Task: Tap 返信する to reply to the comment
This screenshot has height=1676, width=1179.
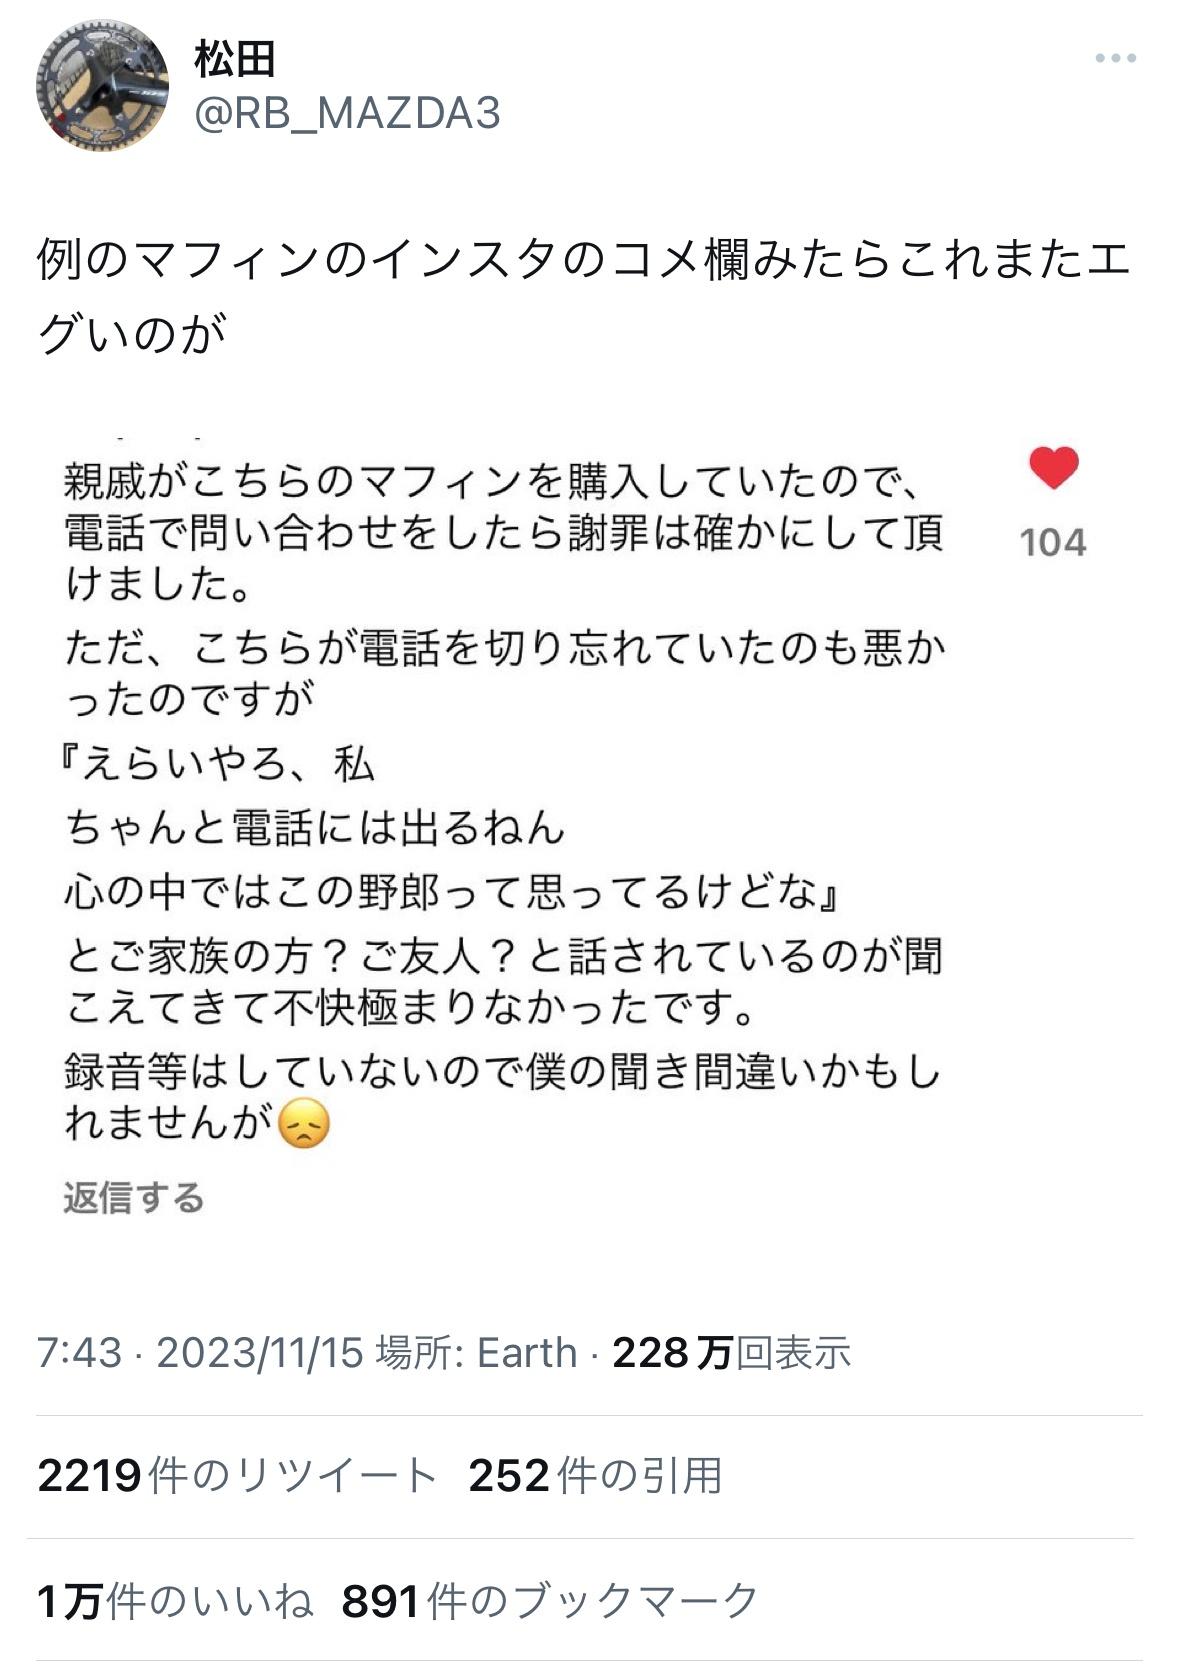Action: point(134,1197)
